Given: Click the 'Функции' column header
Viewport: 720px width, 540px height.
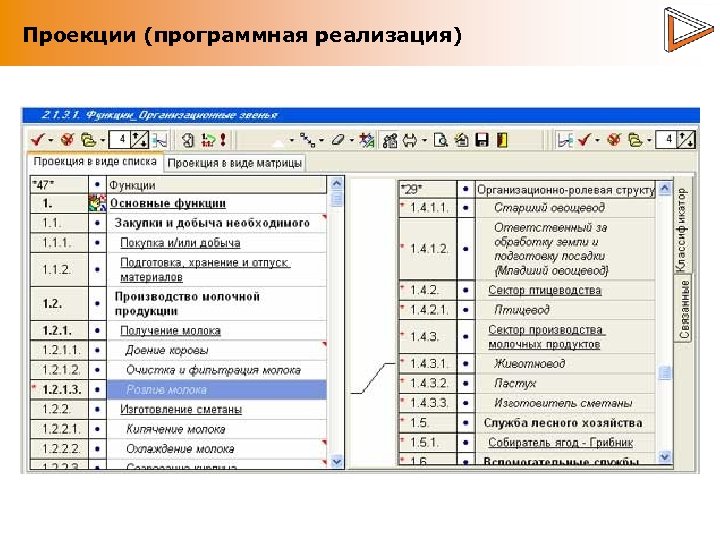Looking at the screenshot, I should point(217,185).
